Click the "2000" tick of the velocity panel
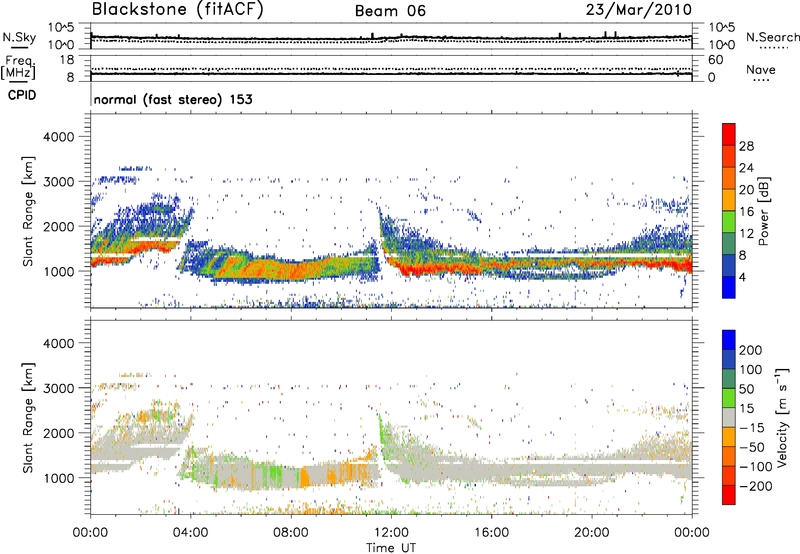Screen dimensions: 800x554 point(58,433)
